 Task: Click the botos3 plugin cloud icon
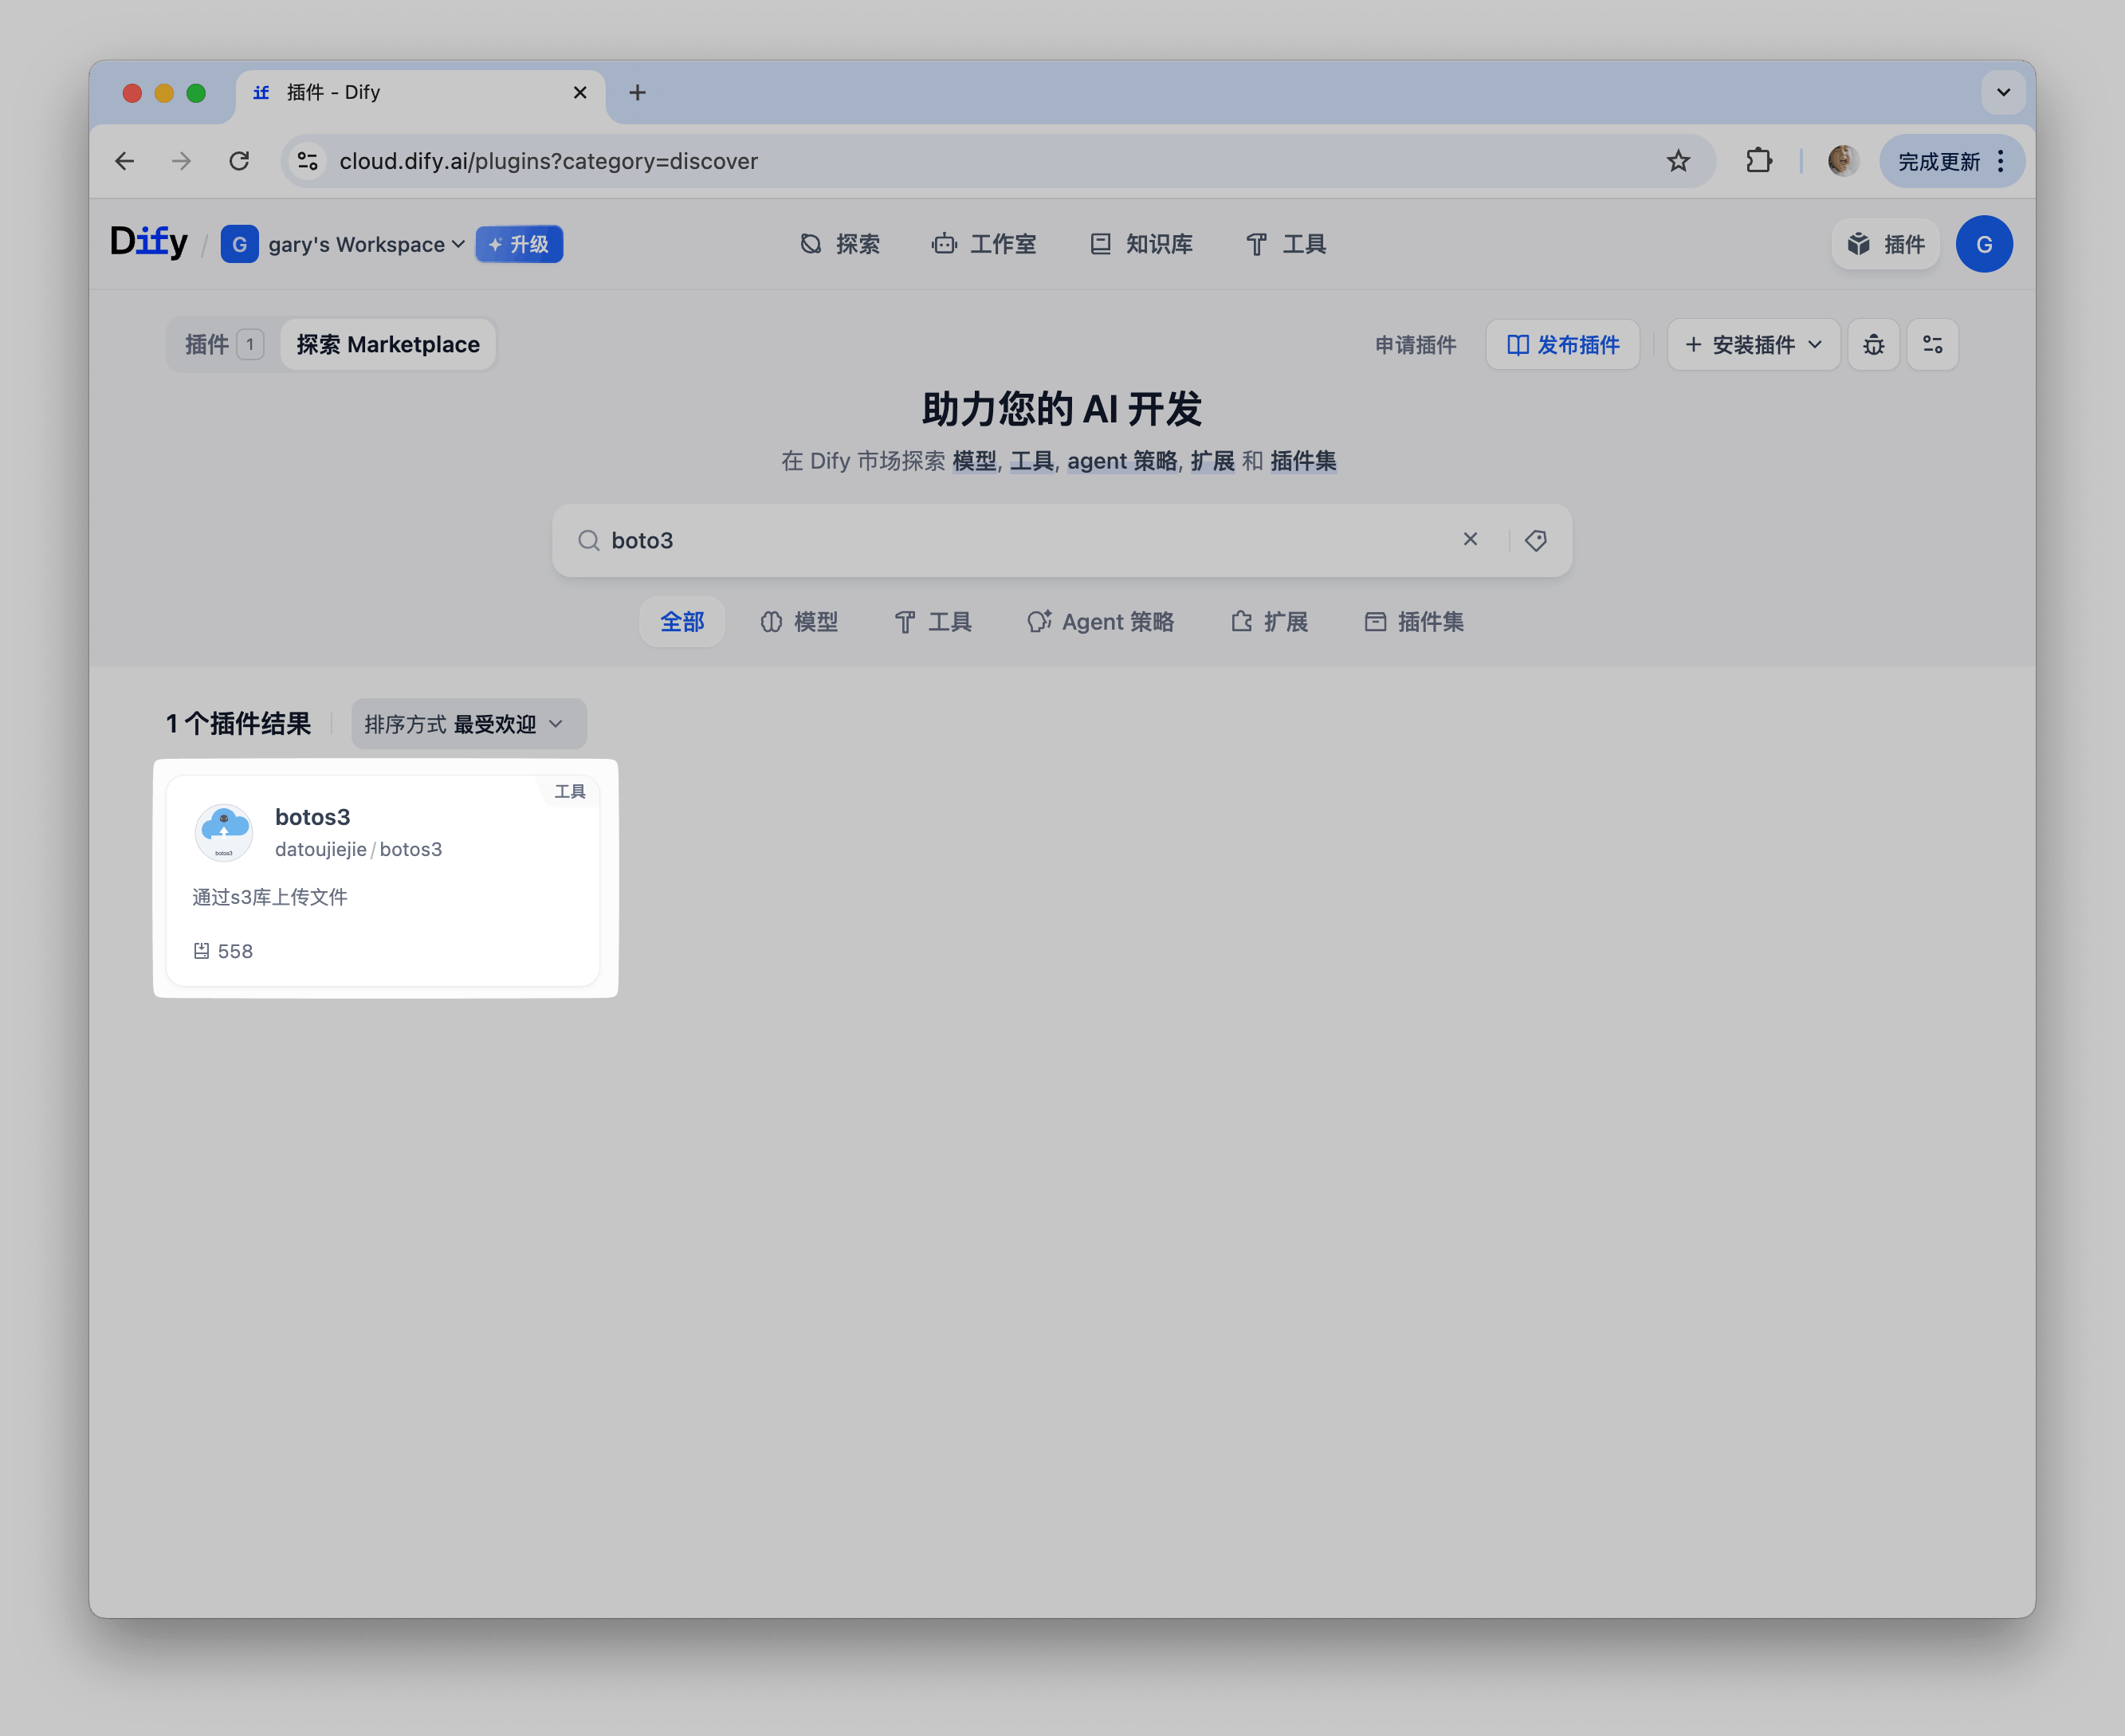[224, 832]
